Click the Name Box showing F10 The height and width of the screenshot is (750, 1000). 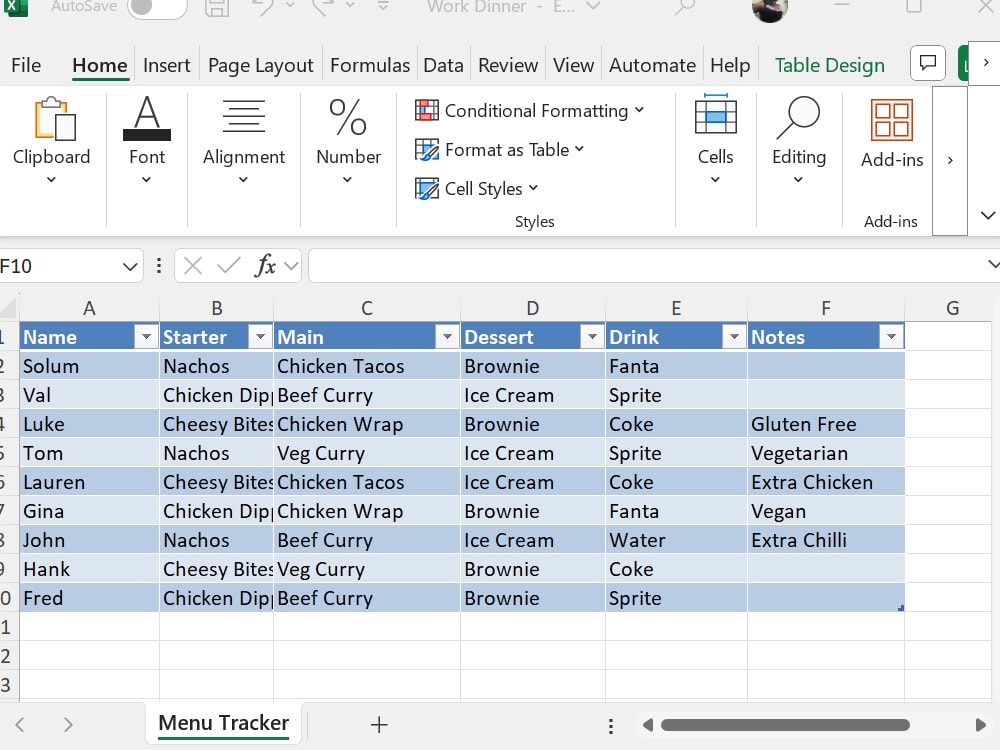(x=59, y=266)
